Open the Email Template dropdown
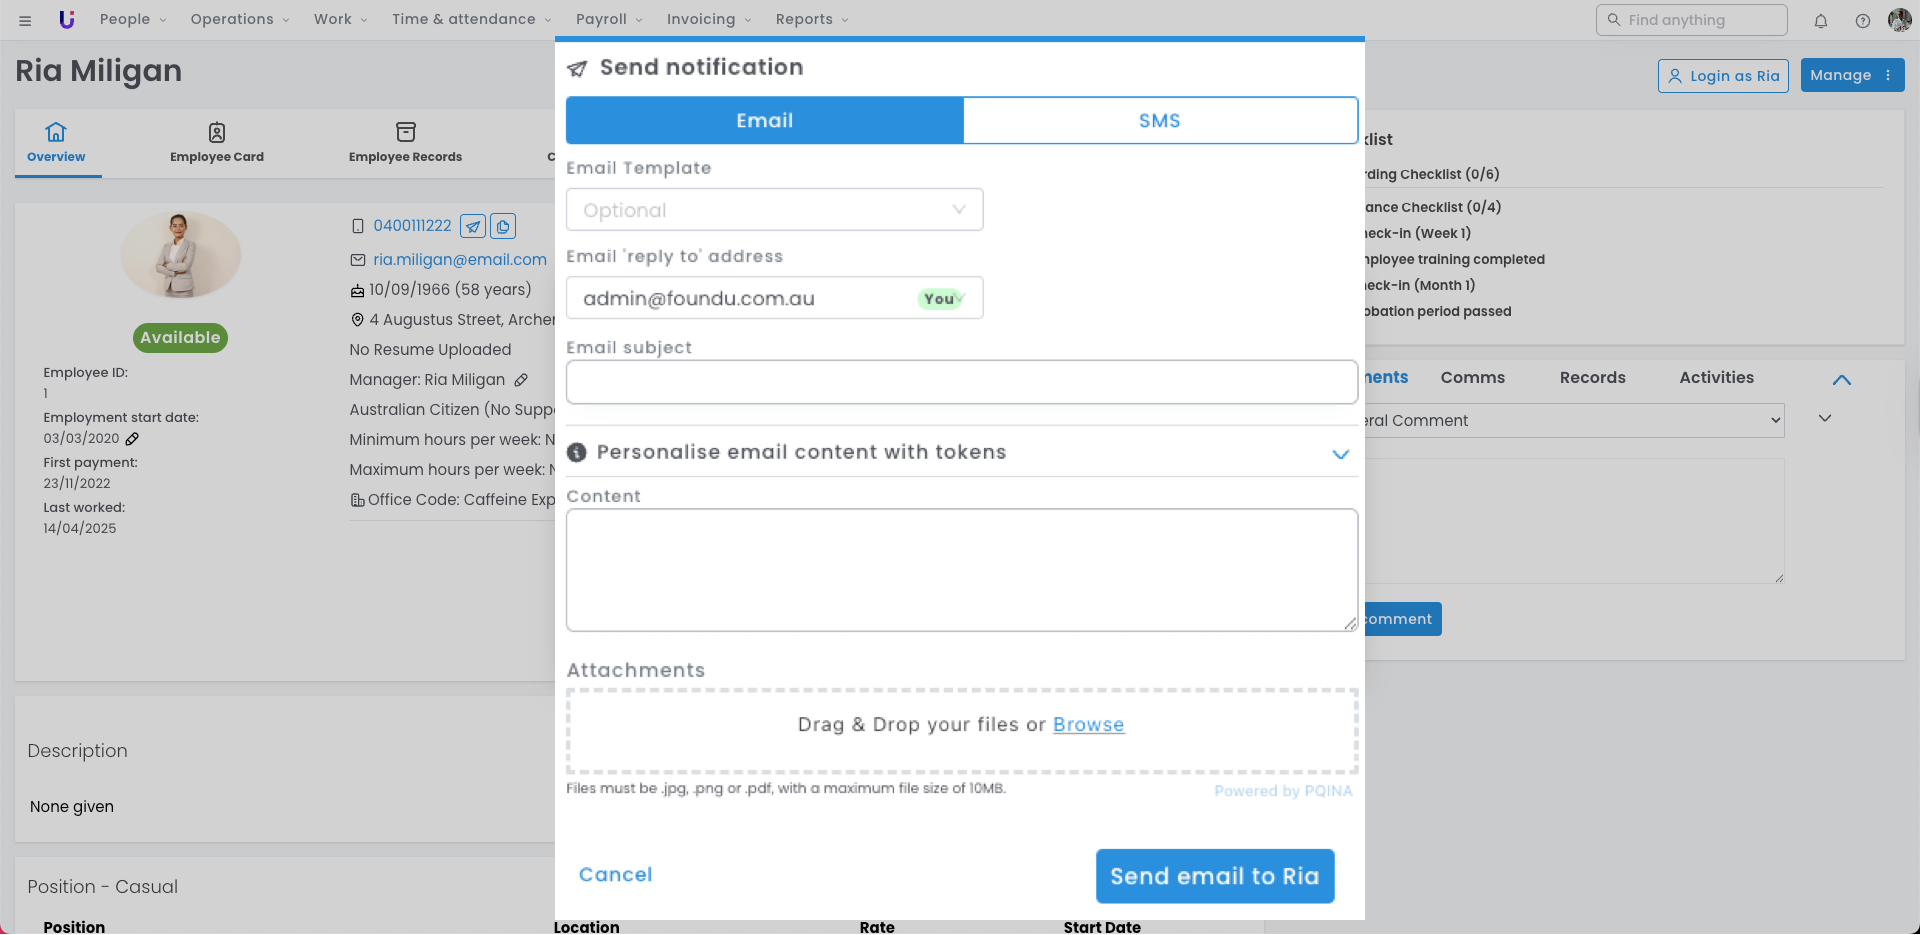 [x=774, y=210]
